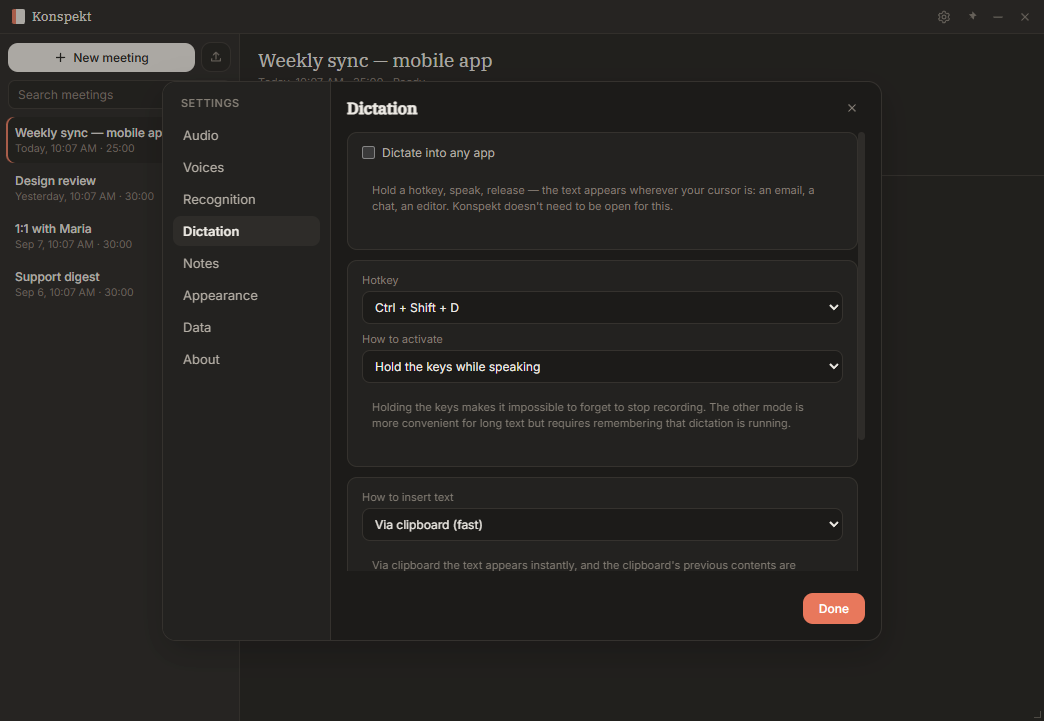
Task: Minimize the Konspekt window
Action: click(997, 17)
